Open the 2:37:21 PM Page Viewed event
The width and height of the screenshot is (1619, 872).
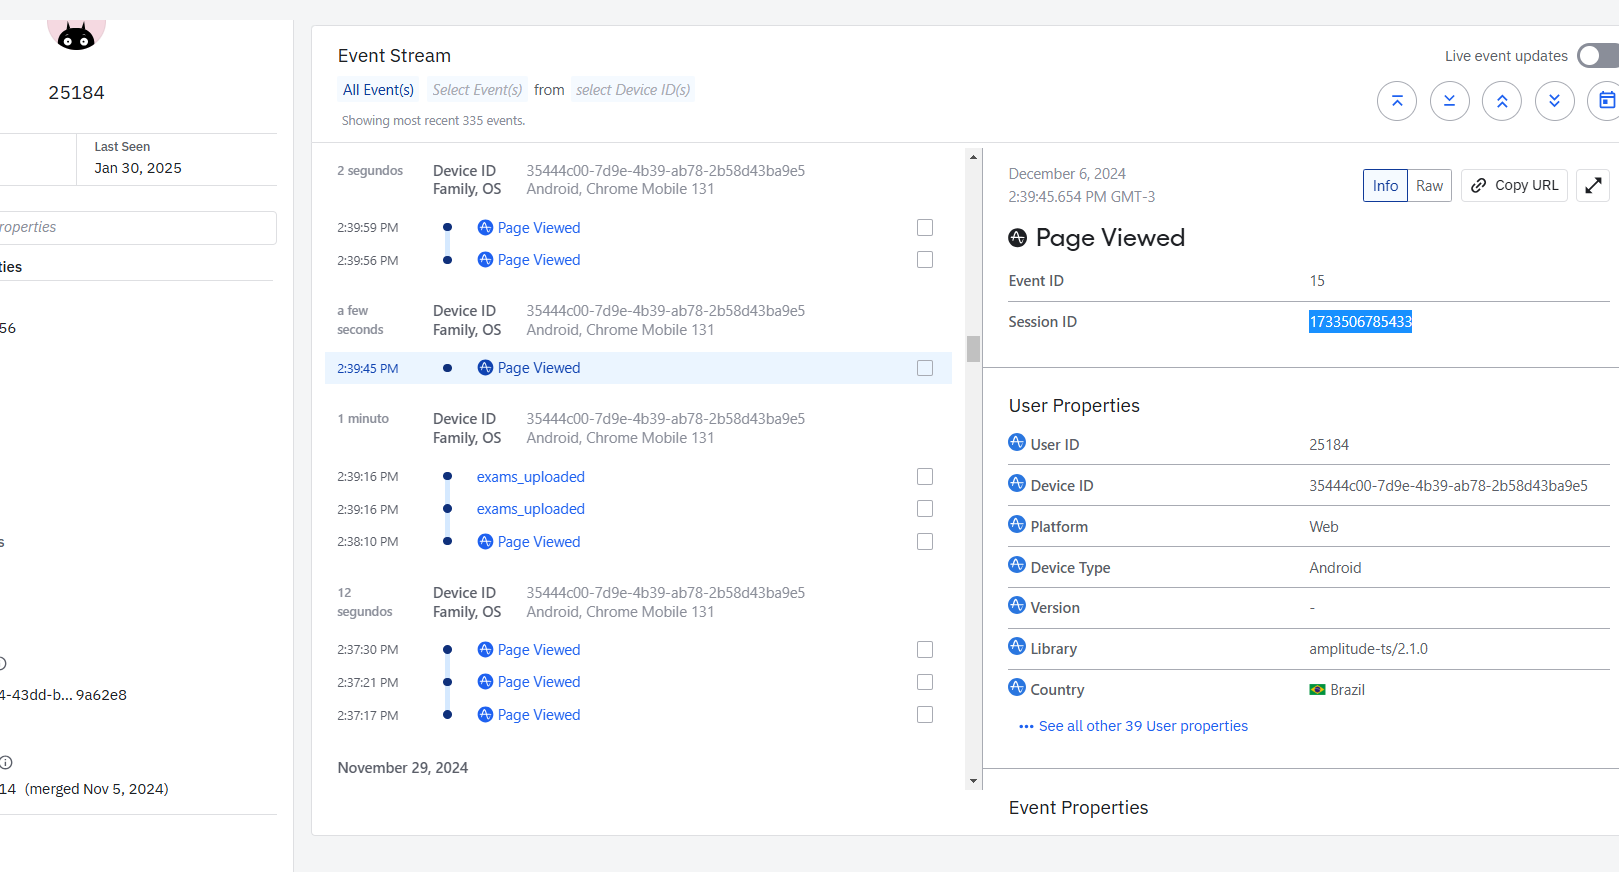coord(538,682)
